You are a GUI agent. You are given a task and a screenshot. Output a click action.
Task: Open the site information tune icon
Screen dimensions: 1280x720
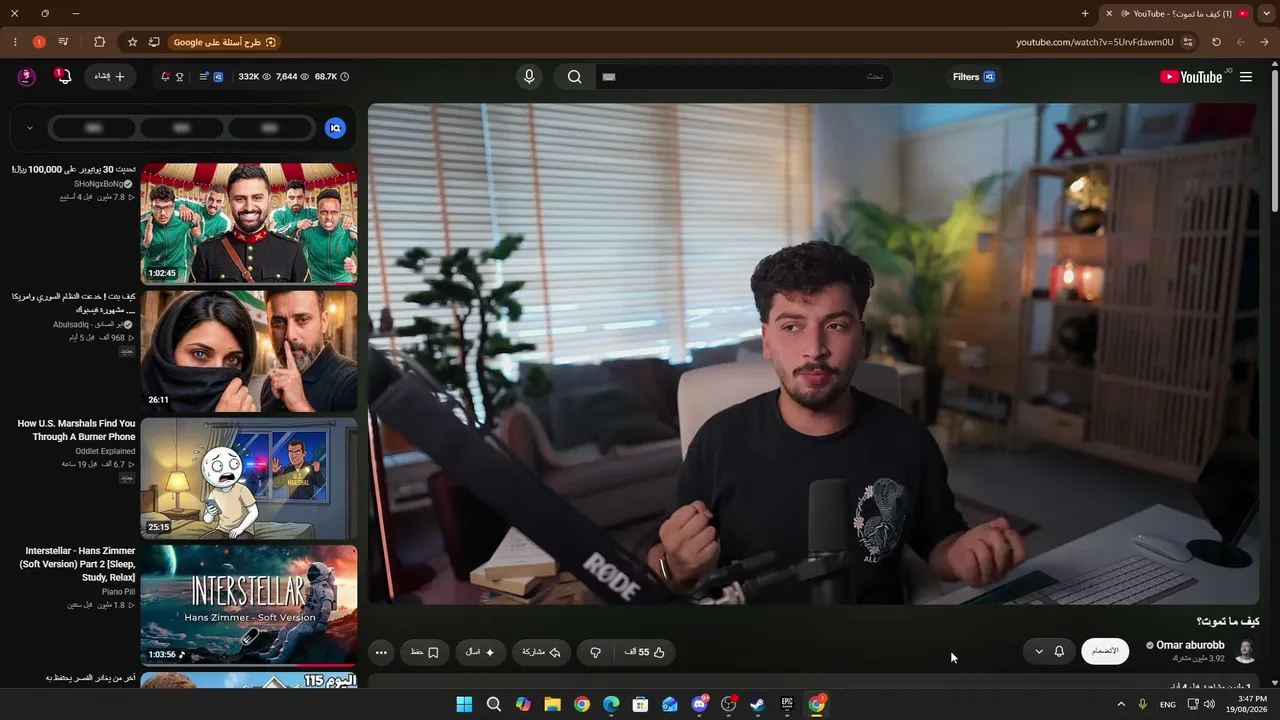pyautogui.click(x=1188, y=42)
